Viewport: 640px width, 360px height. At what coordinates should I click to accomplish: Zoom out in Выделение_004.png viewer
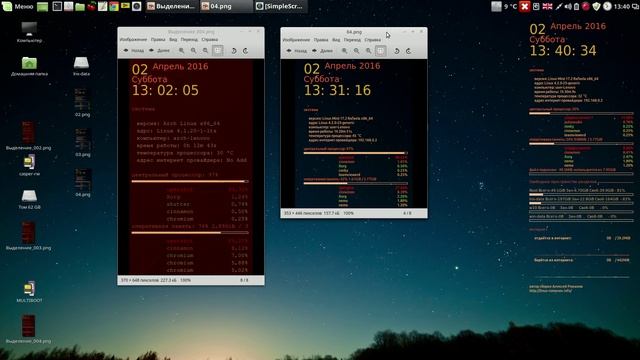point(193,51)
